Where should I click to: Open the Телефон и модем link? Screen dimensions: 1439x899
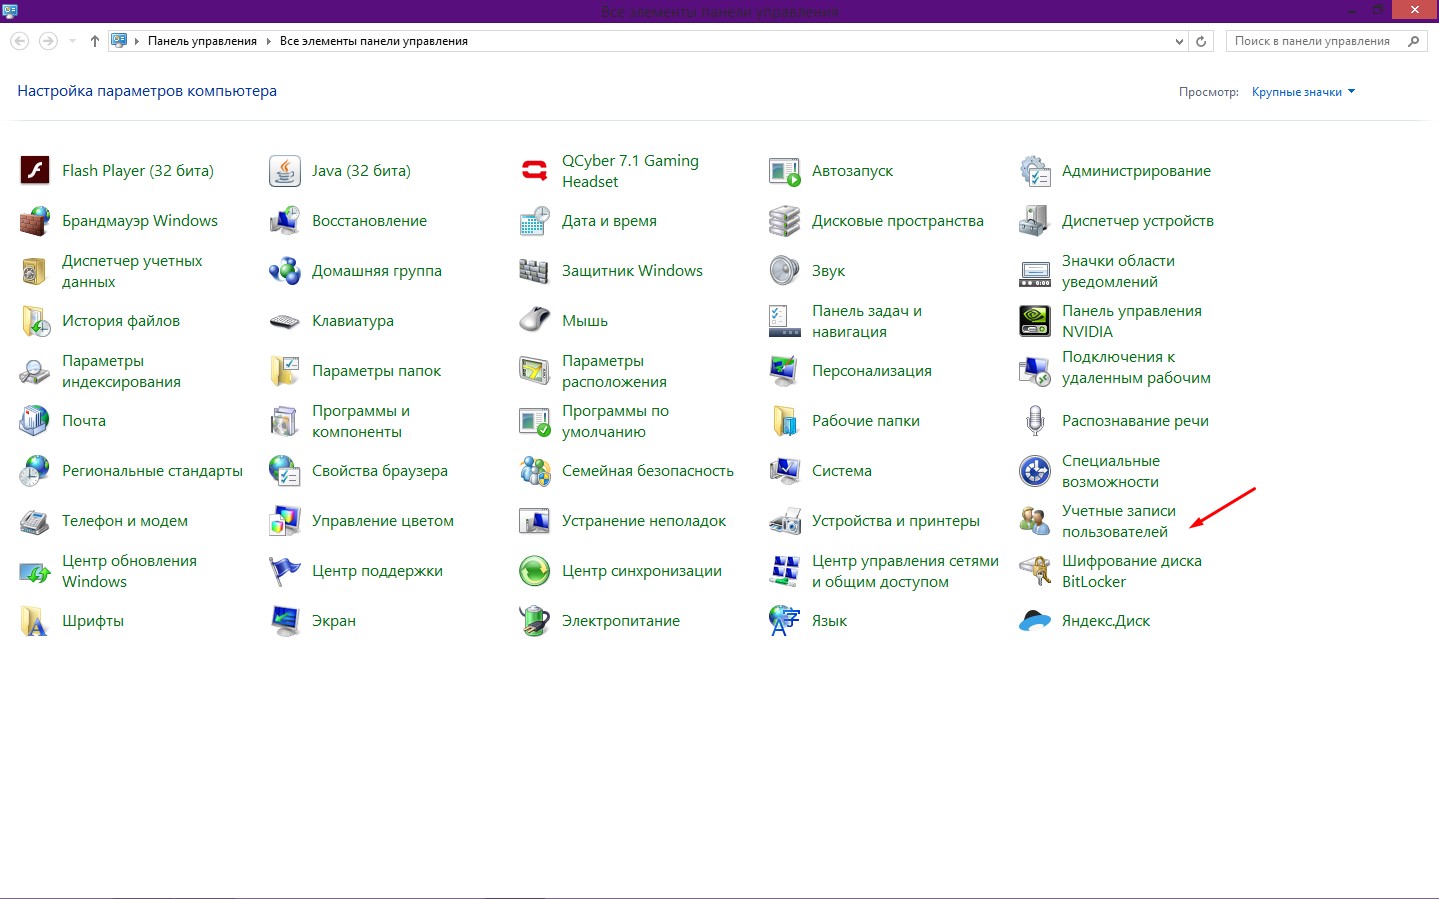125,521
